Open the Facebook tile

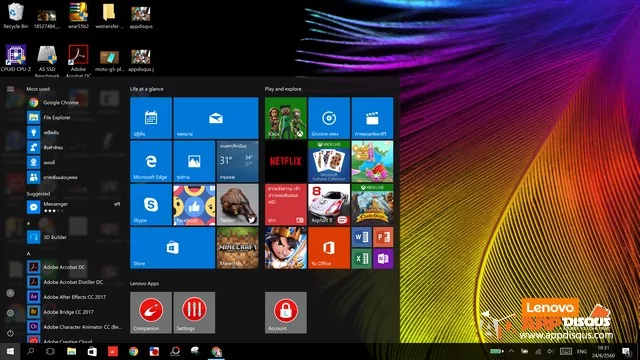[x=194, y=204]
